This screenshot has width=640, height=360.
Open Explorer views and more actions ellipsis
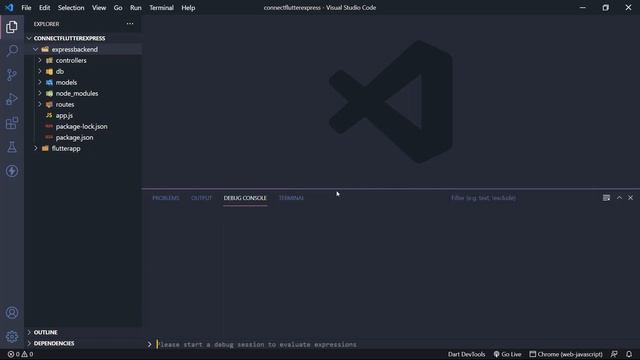(x=130, y=24)
